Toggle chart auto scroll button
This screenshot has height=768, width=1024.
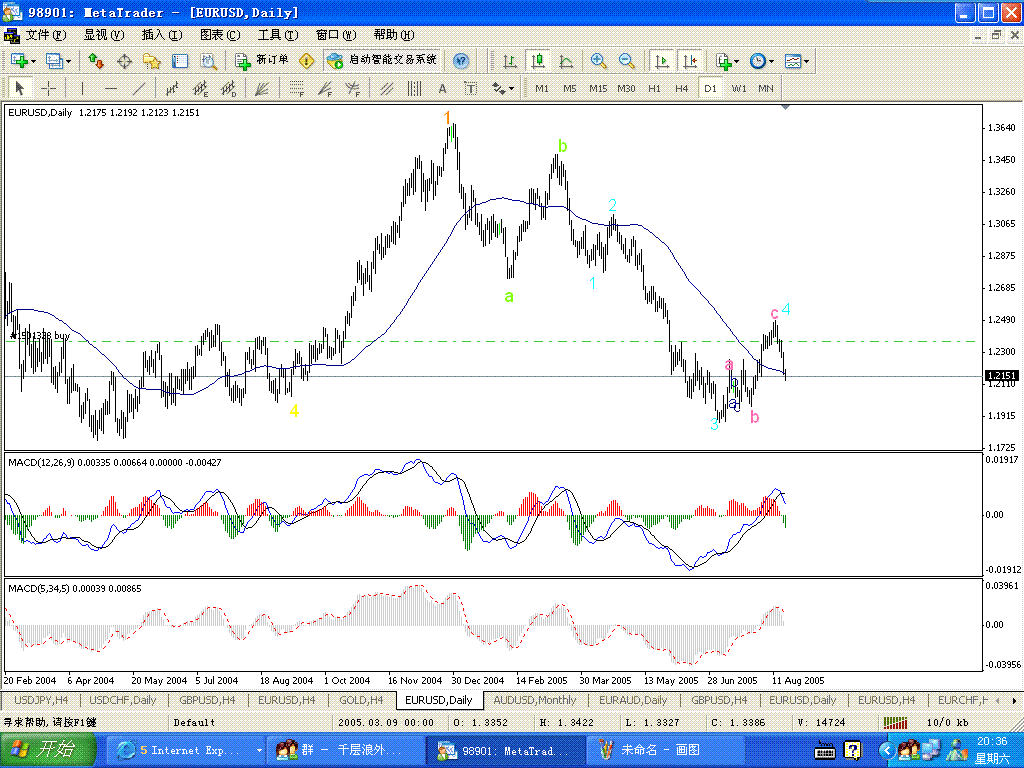[661, 61]
